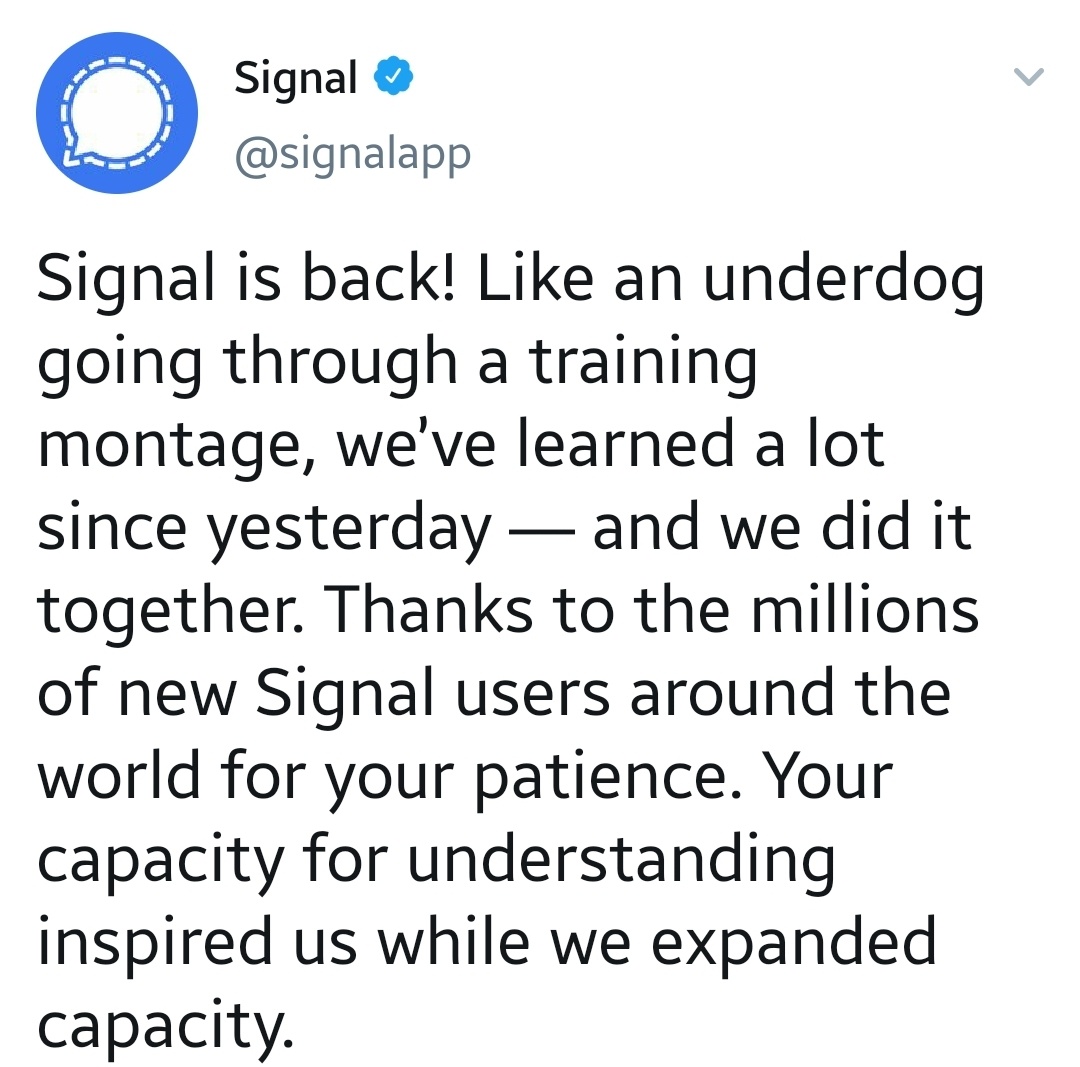Open the @signalapp handle
Screen dimensions: 1080x1067
click(x=353, y=154)
